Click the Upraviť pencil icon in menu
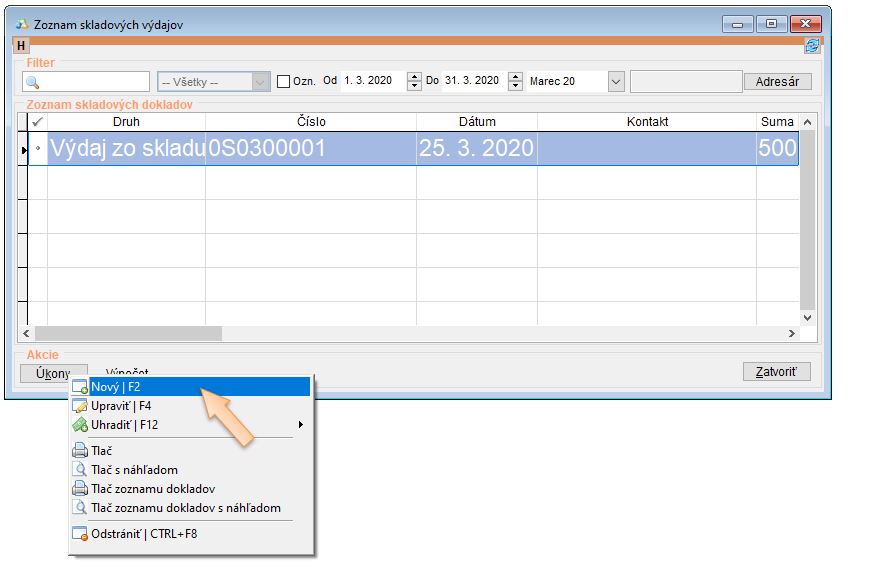Screen dimensions: 884x572 [x=80, y=406]
